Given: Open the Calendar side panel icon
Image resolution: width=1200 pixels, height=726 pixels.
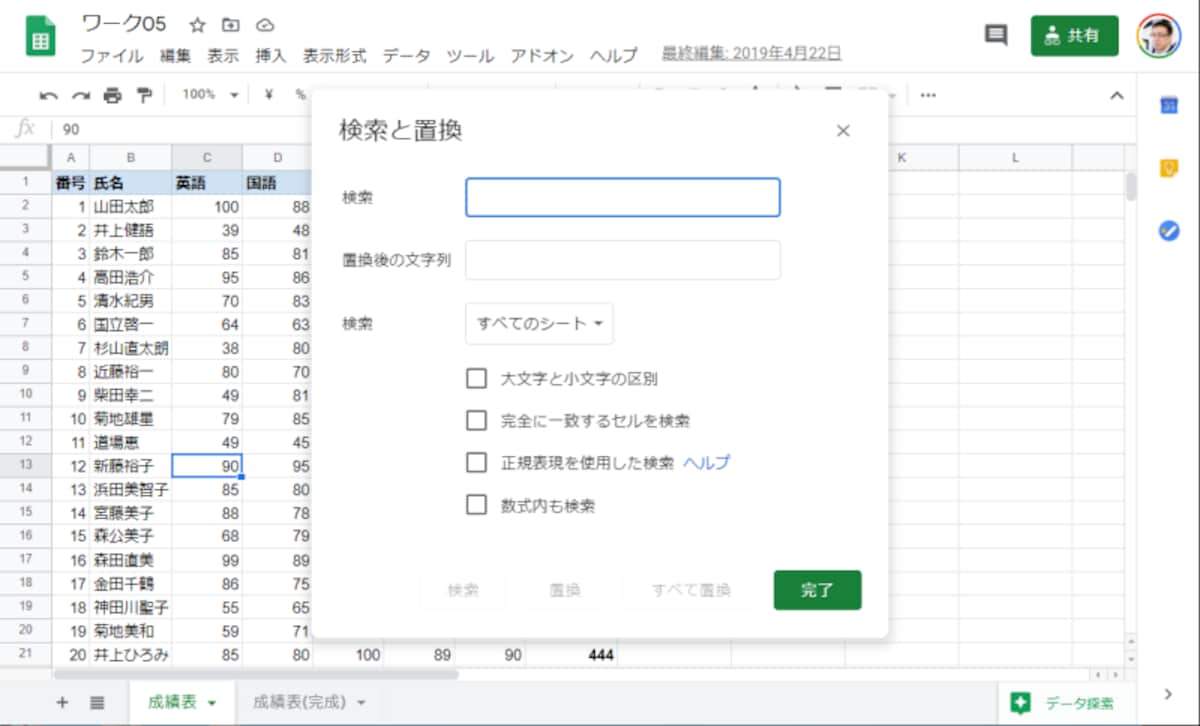Looking at the screenshot, I should point(1169,106).
